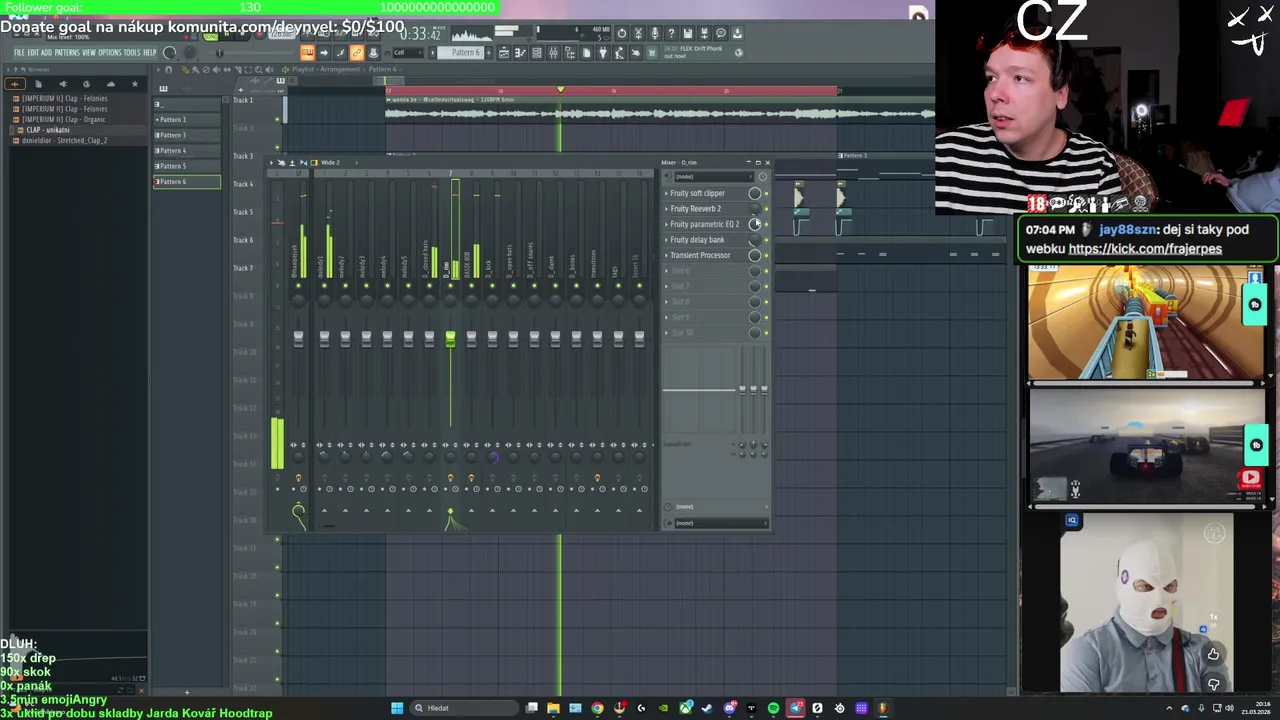
Task: Open Xbox app from the taskbar
Action: (685, 708)
